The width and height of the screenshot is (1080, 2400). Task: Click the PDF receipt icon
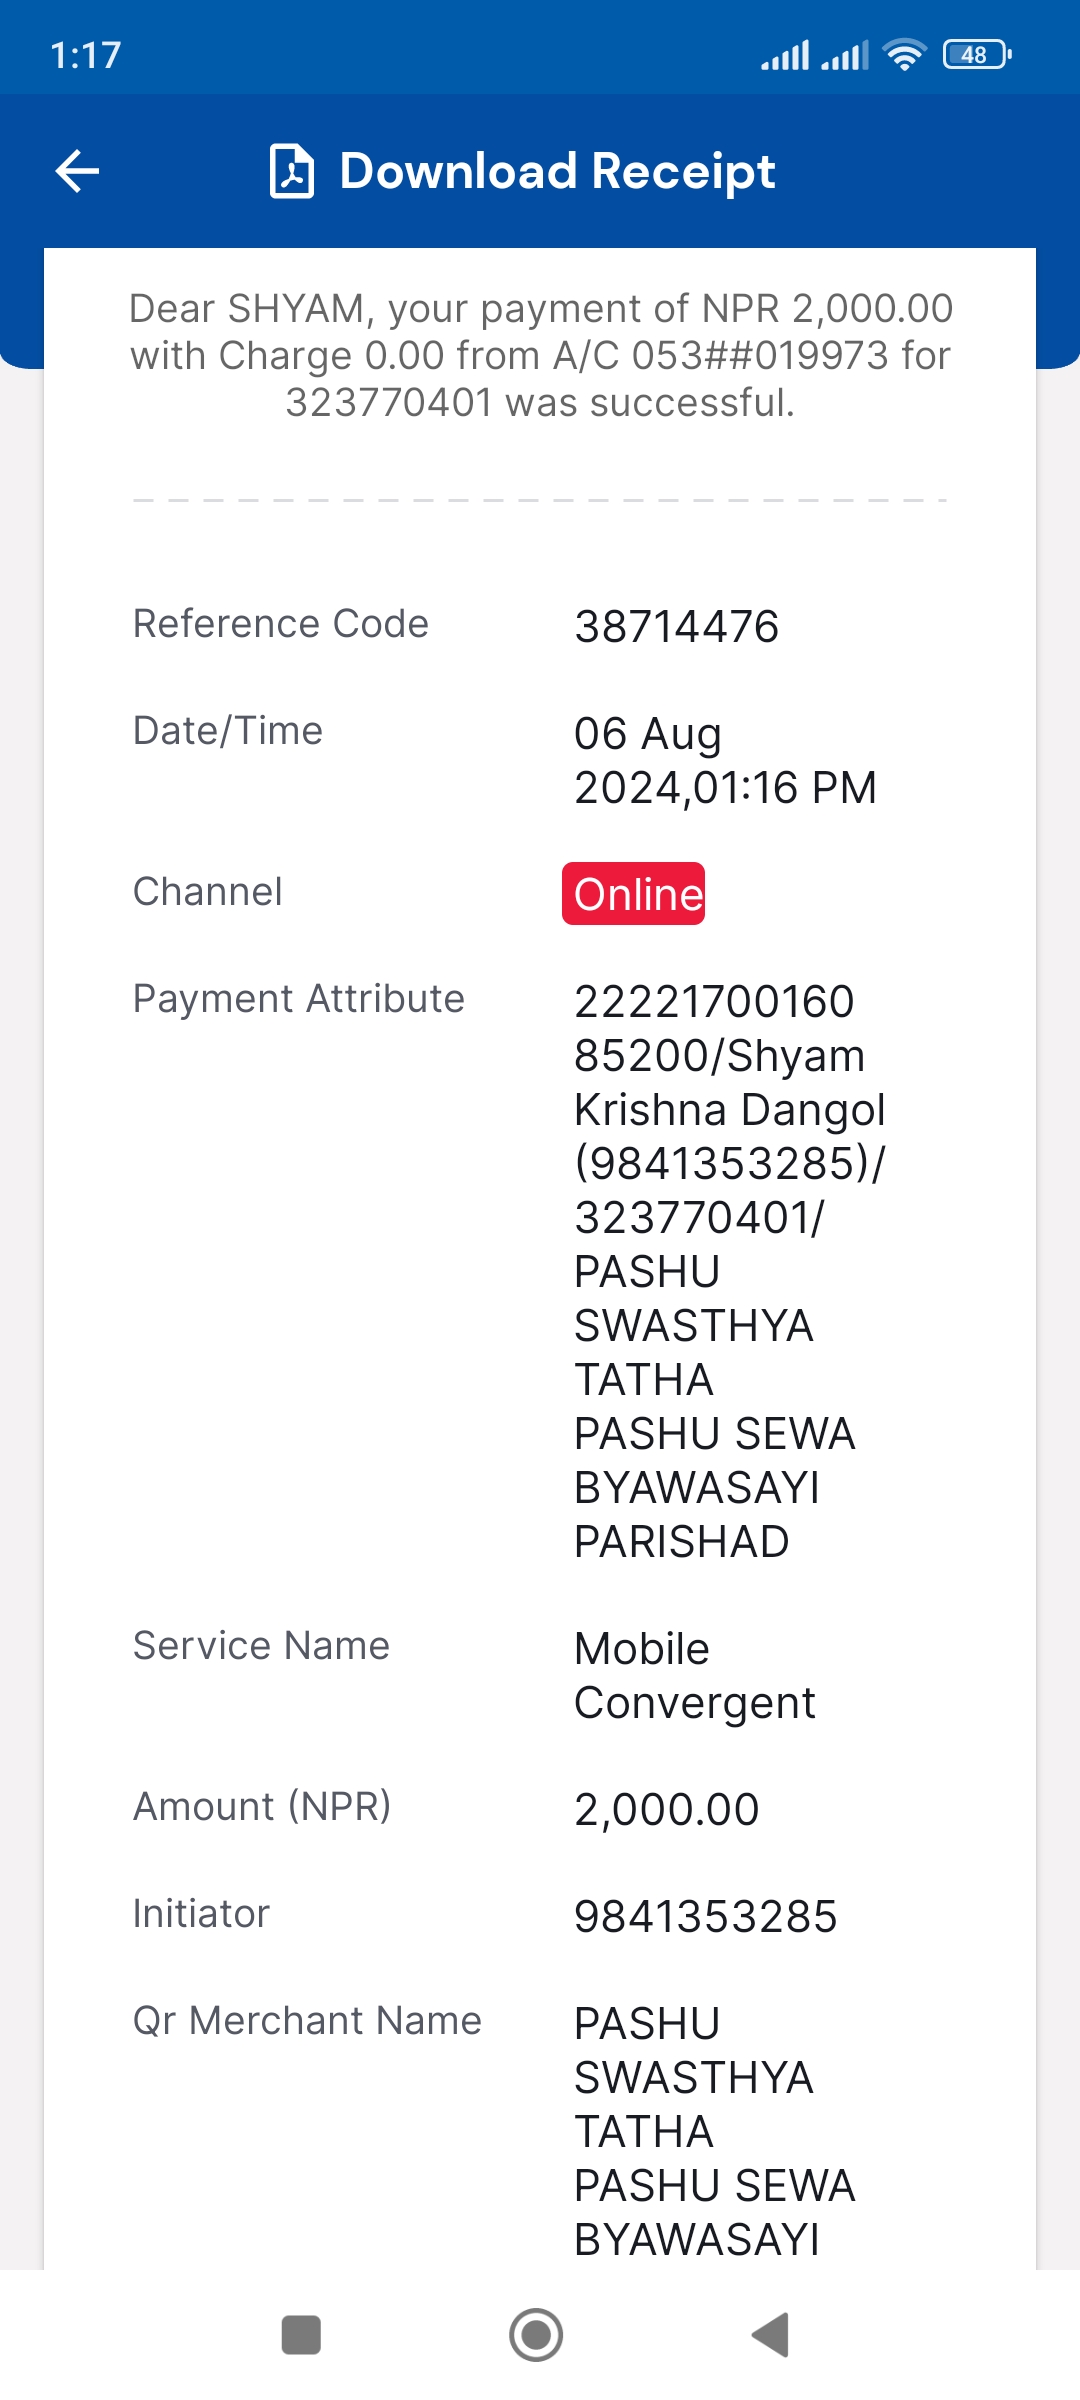292,171
